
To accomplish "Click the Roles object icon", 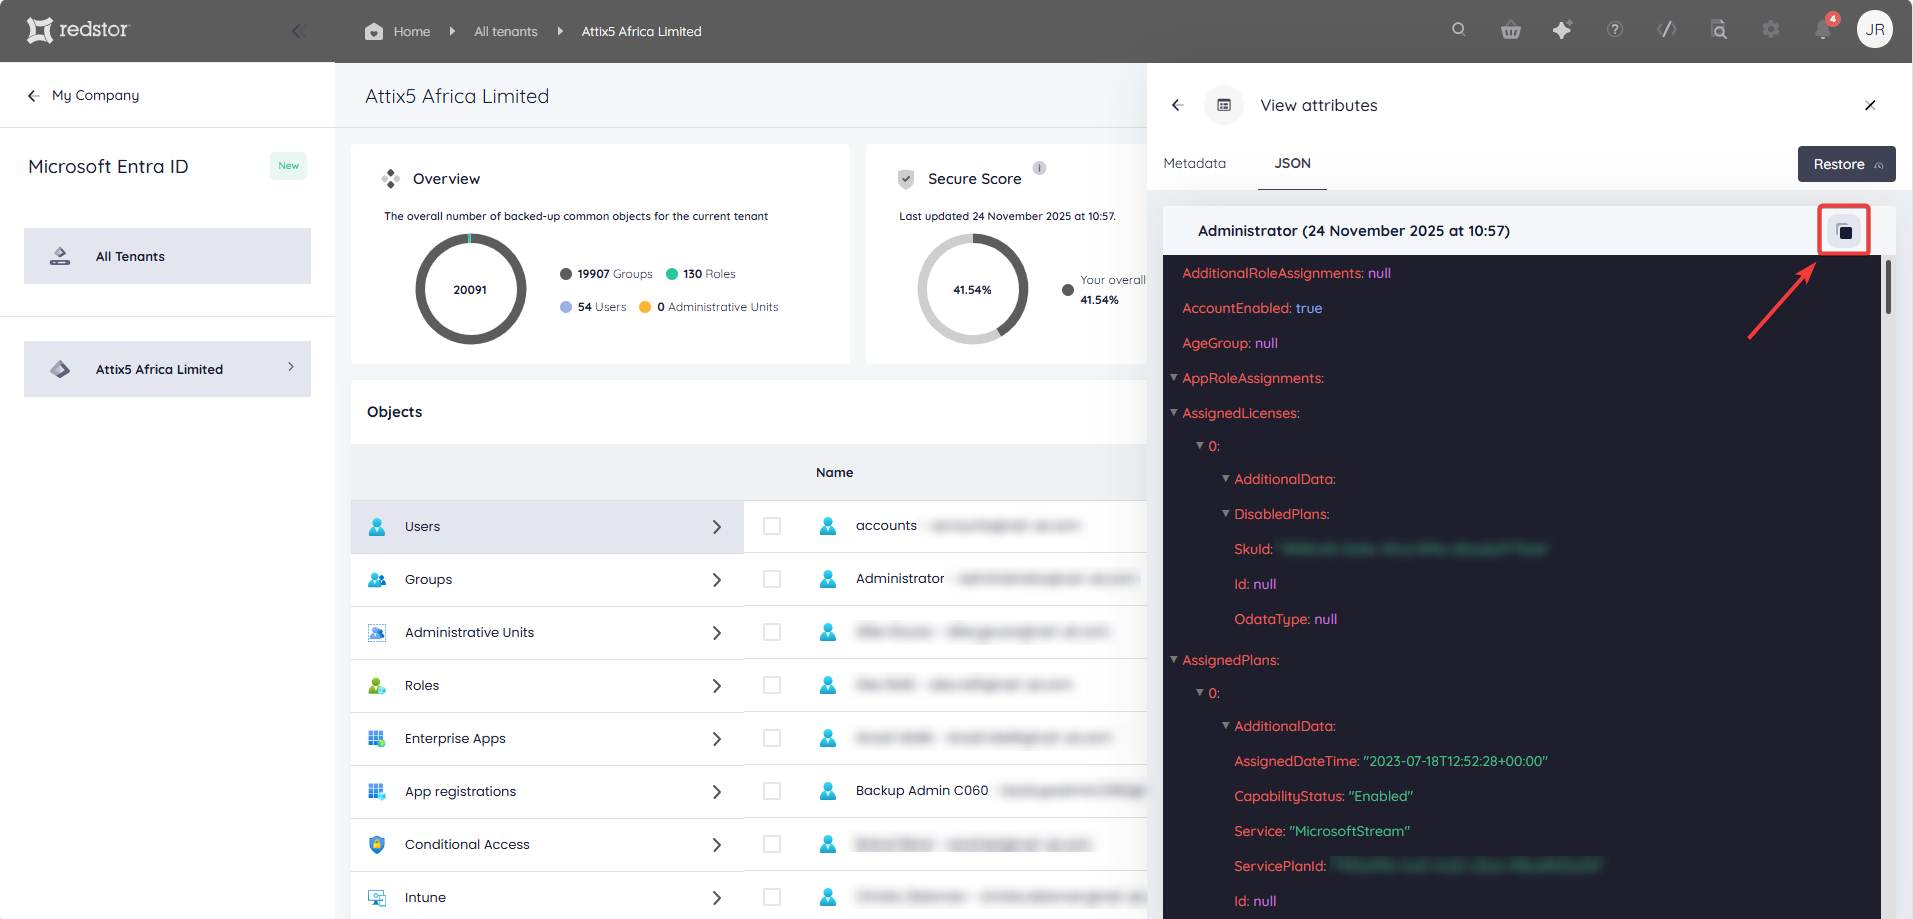I will point(377,686).
